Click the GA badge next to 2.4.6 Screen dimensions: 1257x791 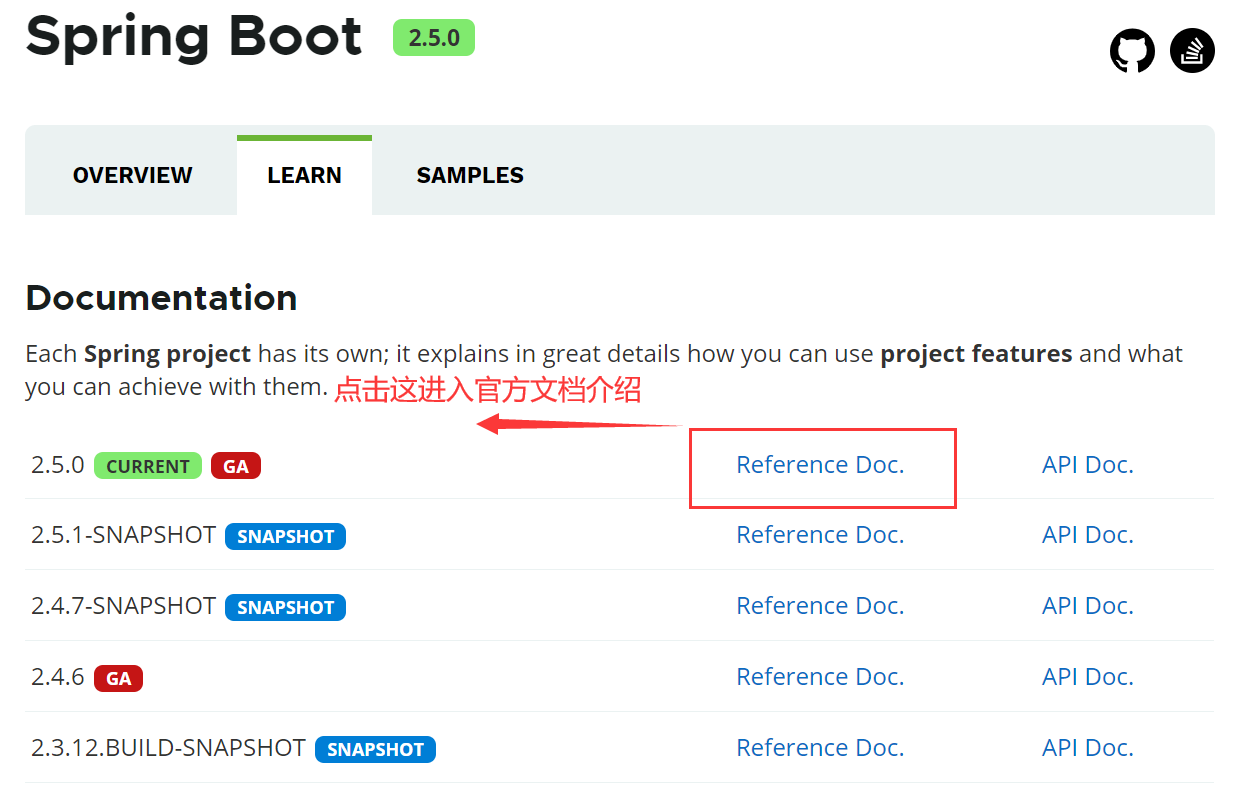pyautogui.click(x=119, y=678)
